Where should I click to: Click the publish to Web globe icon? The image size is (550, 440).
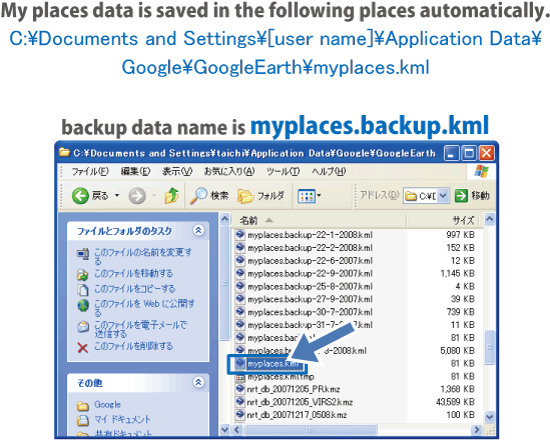coord(83,305)
